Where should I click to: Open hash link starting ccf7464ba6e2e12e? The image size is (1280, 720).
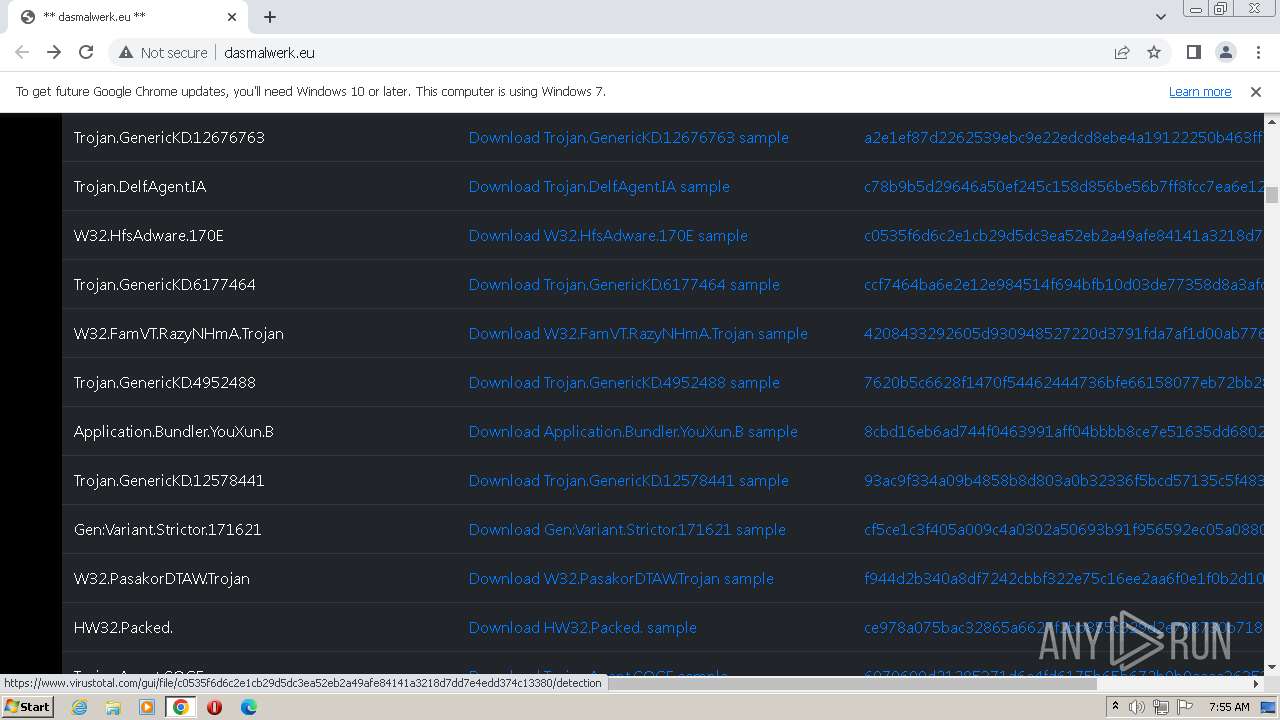[1063, 284]
